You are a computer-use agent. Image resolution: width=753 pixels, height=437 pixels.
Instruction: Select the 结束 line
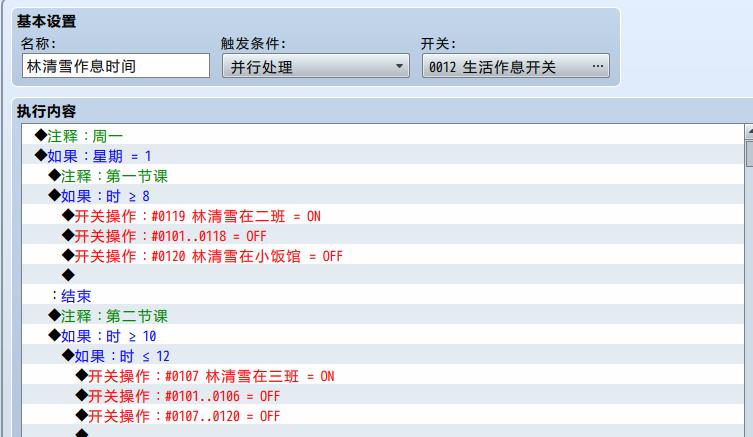click(x=383, y=296)
